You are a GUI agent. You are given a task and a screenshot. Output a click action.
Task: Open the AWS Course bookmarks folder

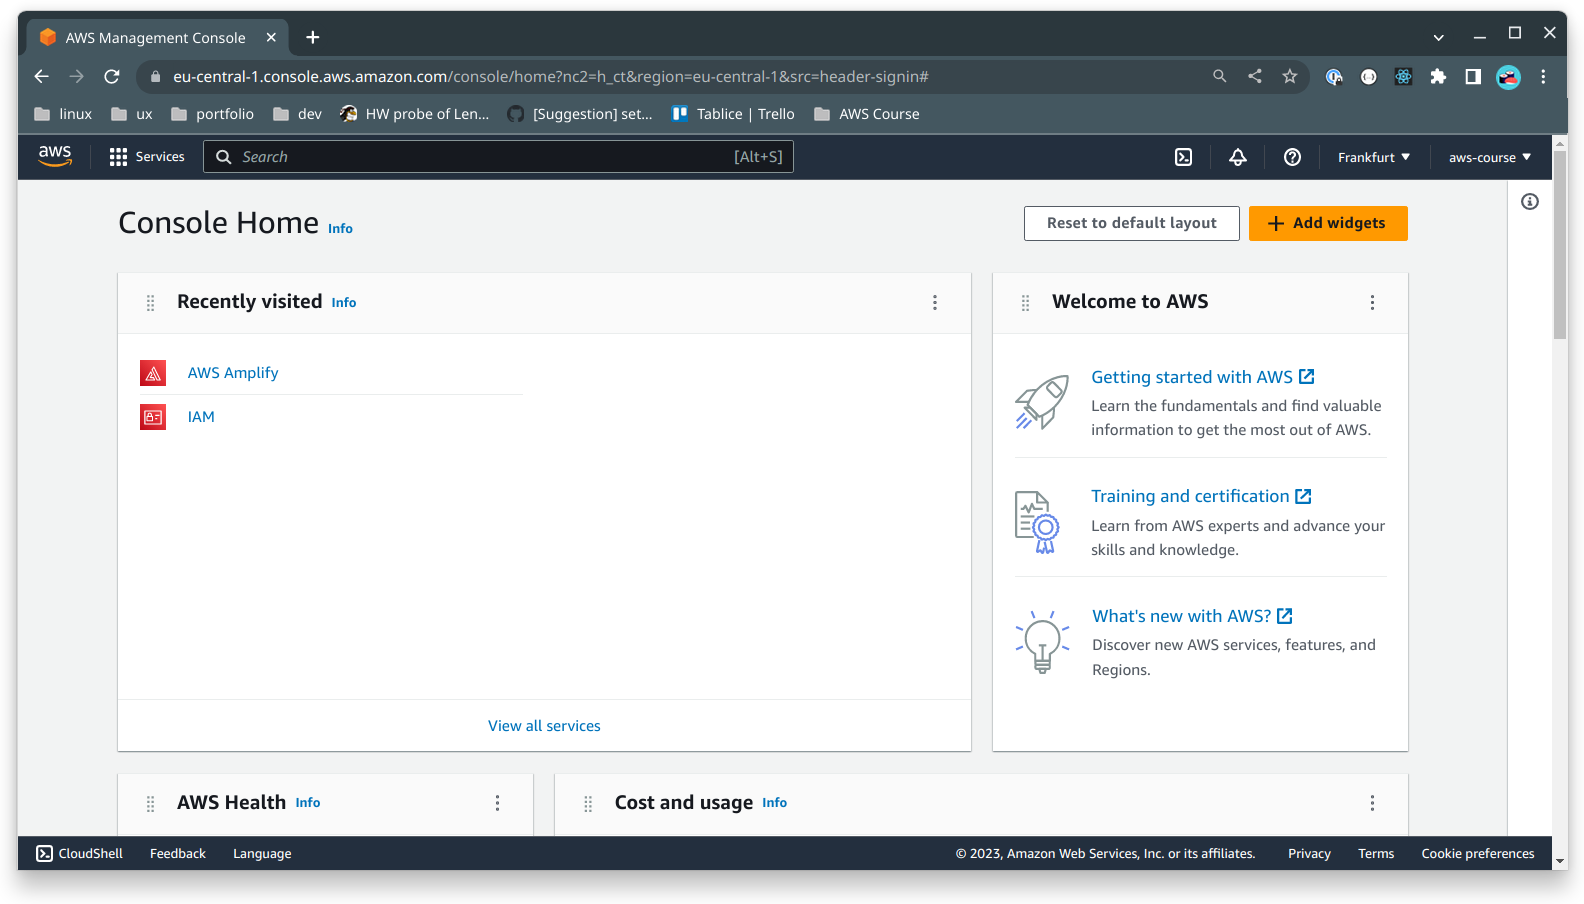(x=867, y=114)
